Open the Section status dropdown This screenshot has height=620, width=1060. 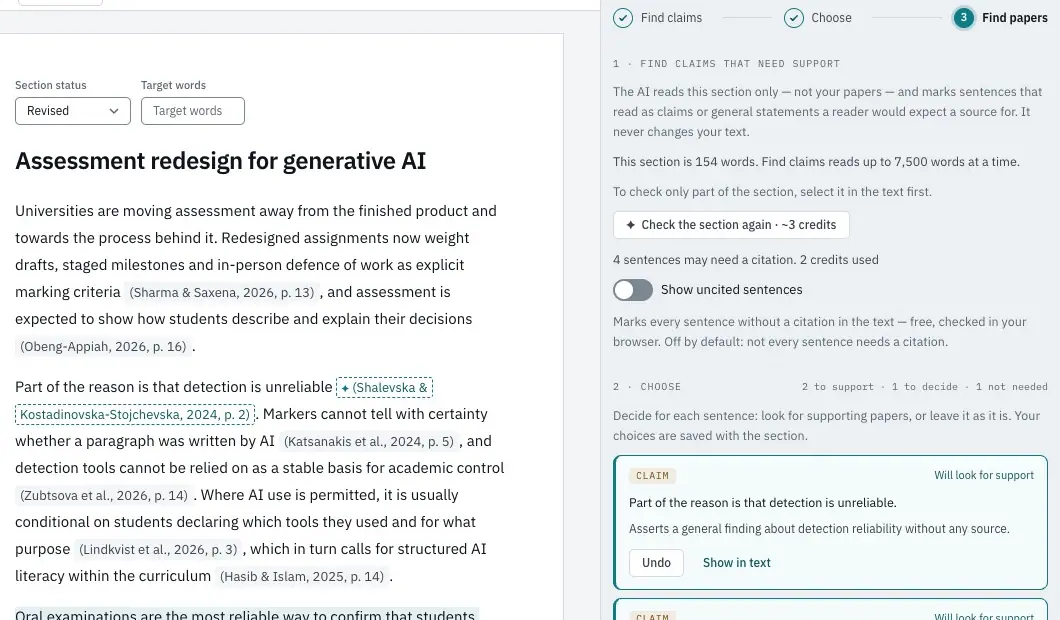tap(72, 111)
